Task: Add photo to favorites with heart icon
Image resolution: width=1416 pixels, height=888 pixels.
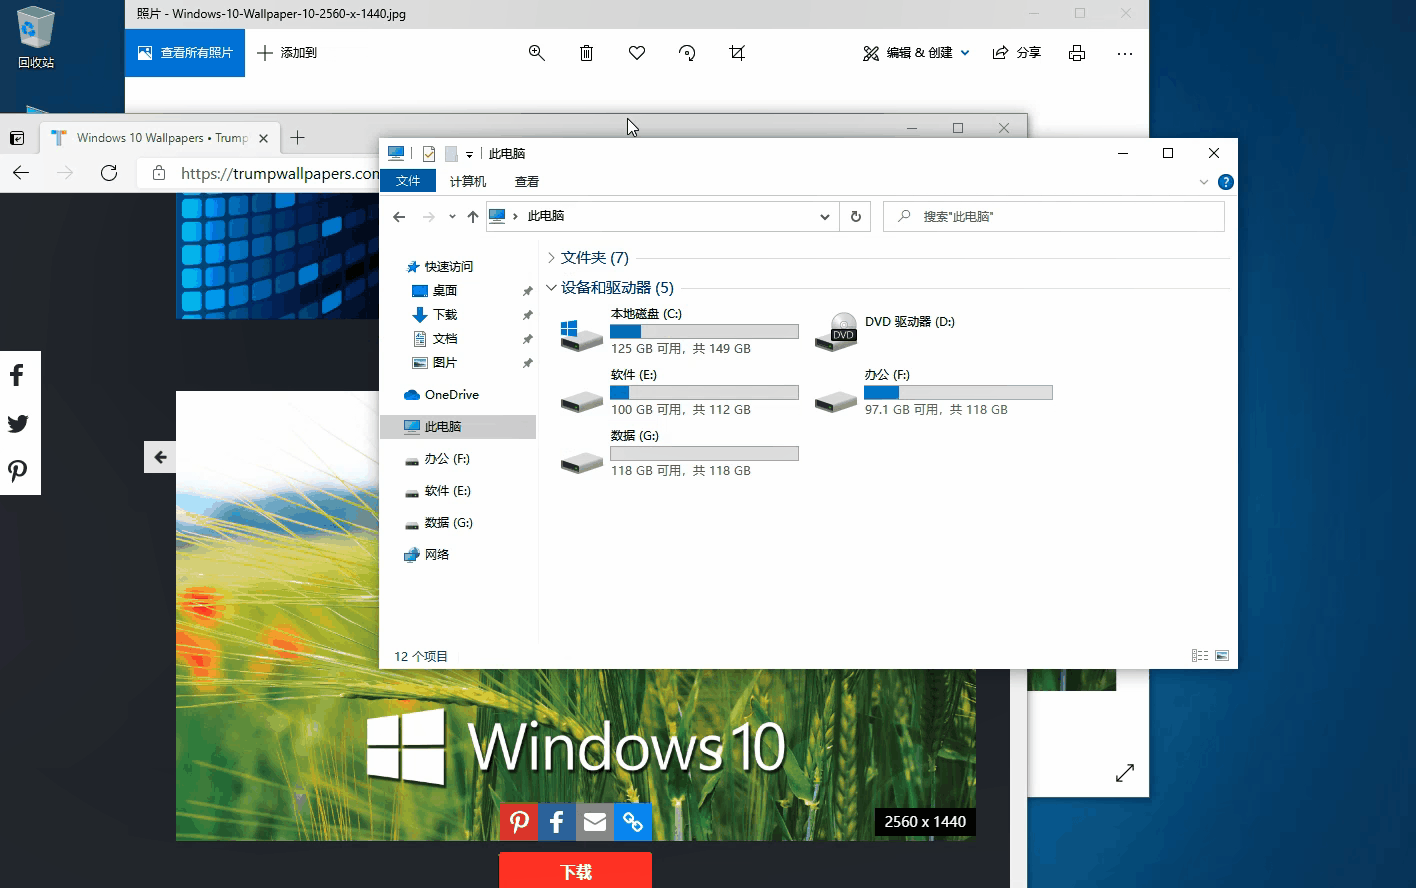Action: coord(637,53)
